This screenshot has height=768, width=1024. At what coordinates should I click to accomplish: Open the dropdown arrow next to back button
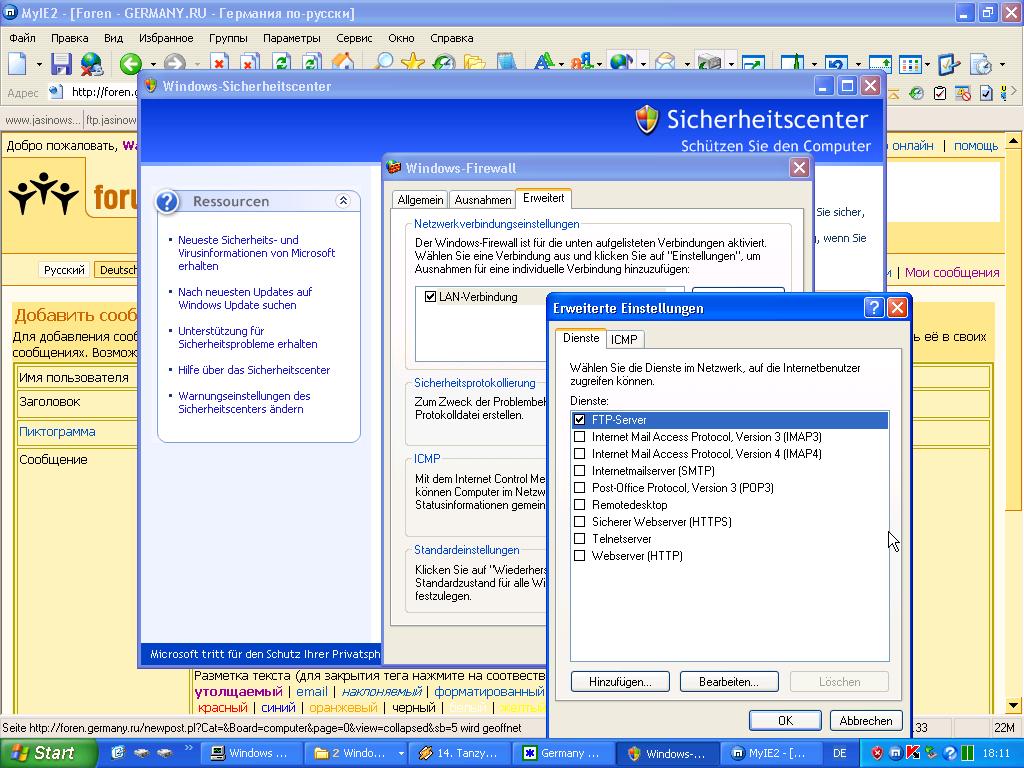153,64
